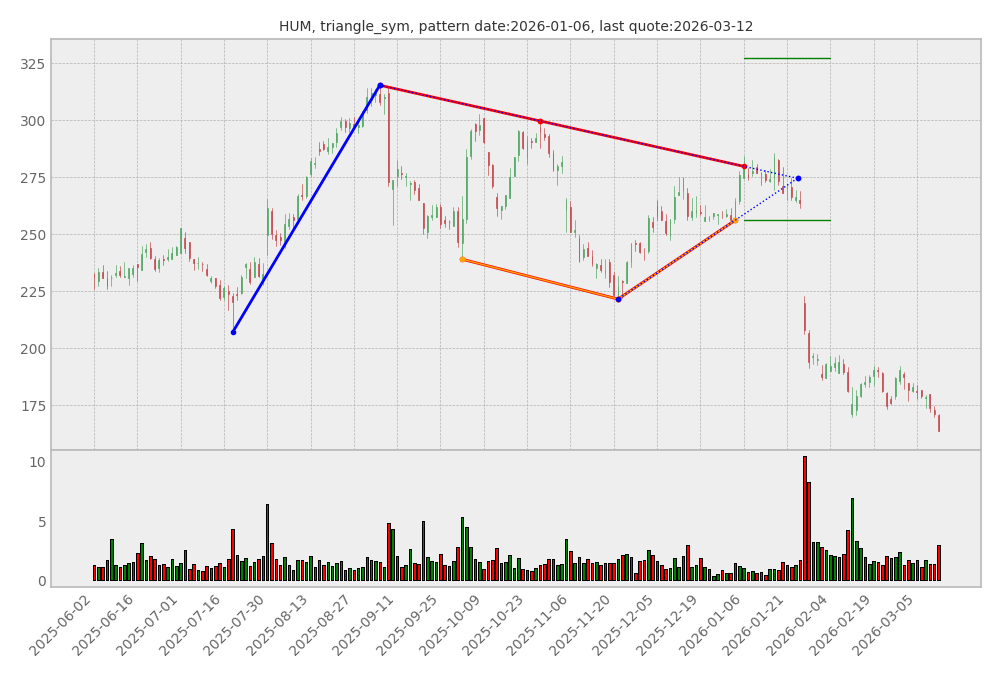Click the blue starting point near 207
The height and width of the screenshot is (678, 1001).
[233, 332]
